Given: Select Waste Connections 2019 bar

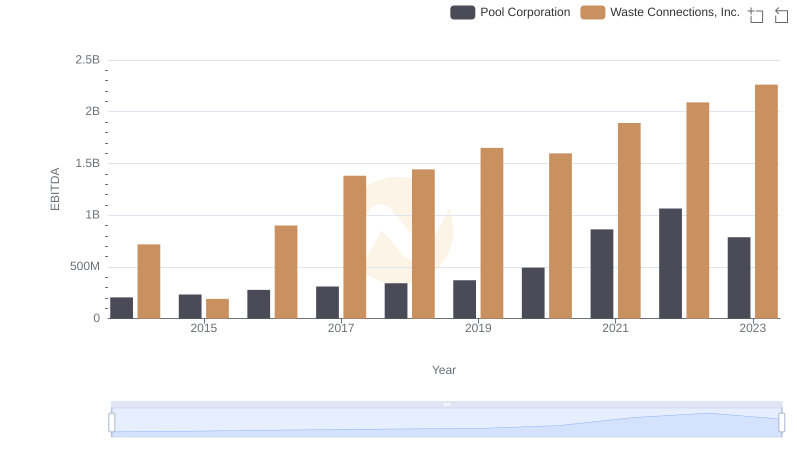Looking at the screenshot, I should (x=492, y=233).
